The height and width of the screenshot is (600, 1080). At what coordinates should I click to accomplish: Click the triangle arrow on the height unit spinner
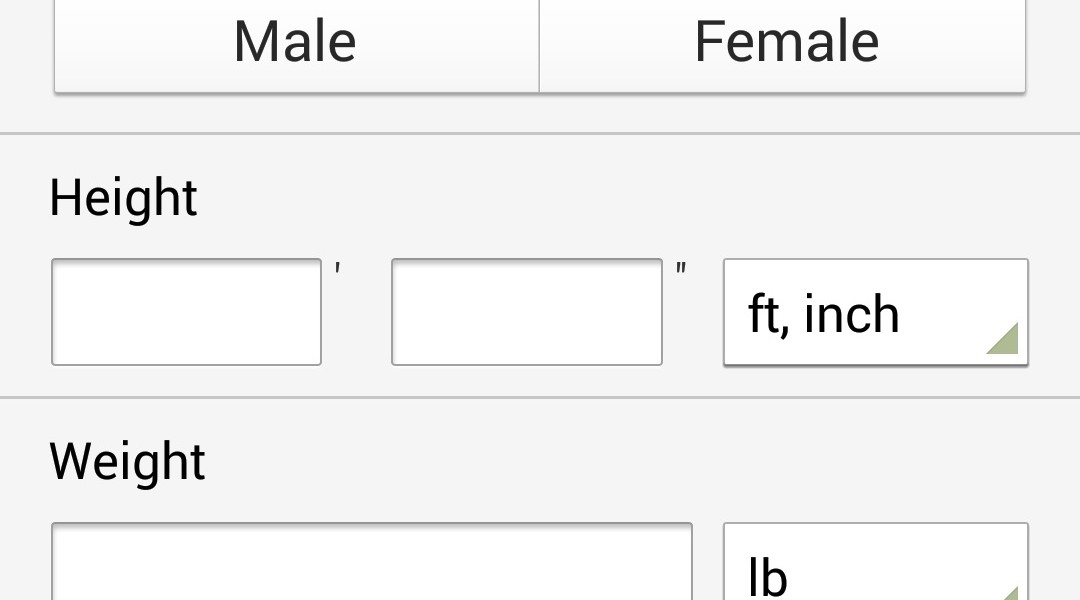point(1003,340)
